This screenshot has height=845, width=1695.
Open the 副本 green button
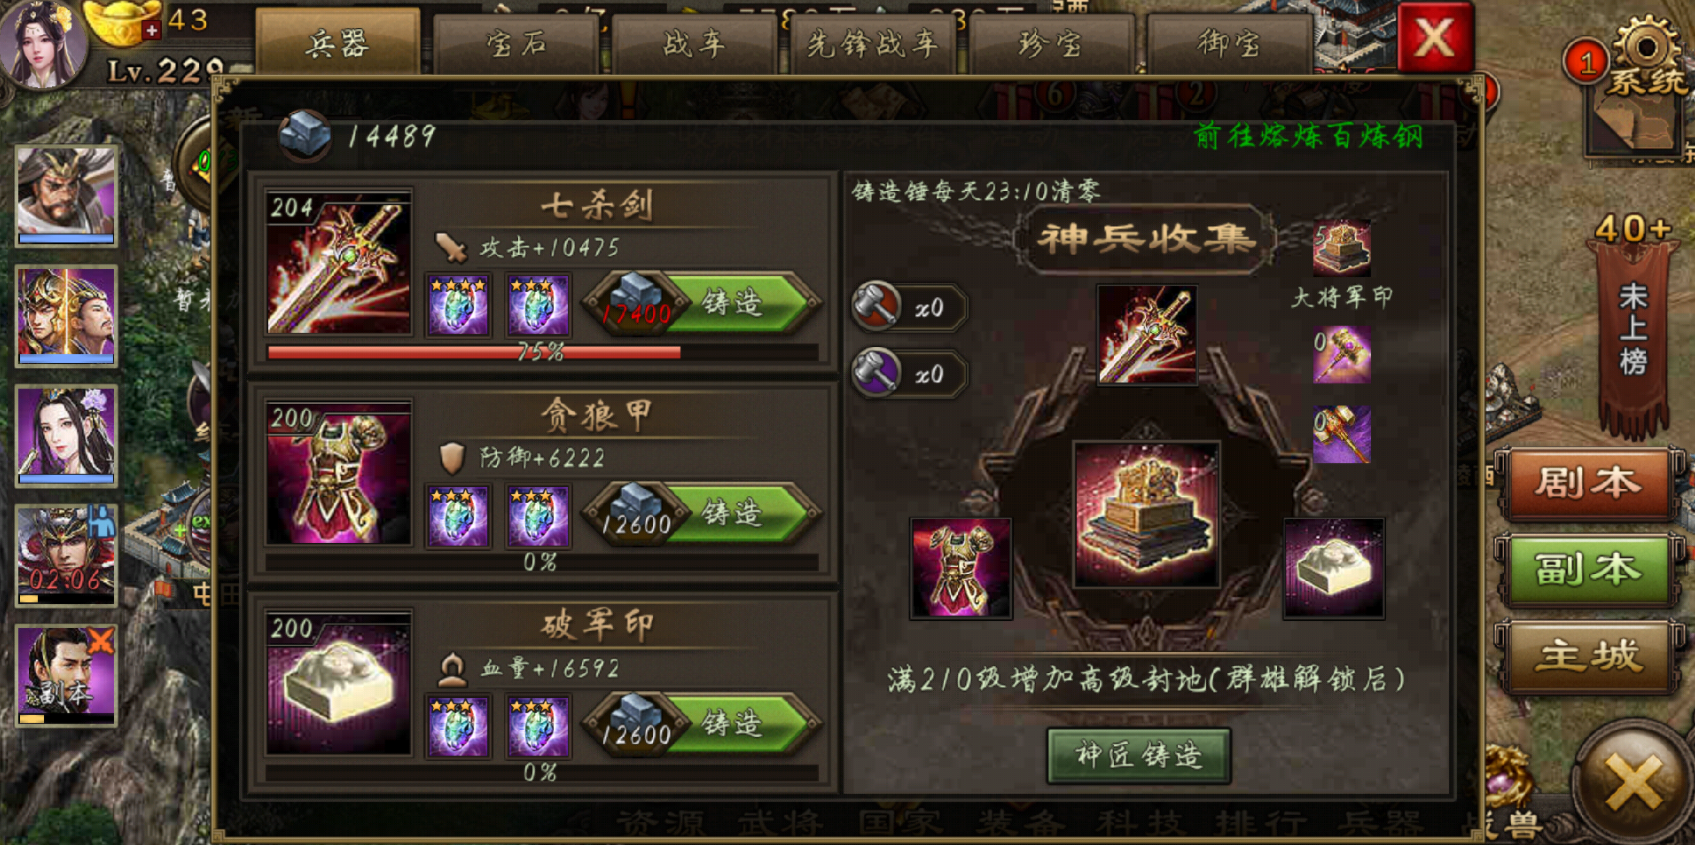[x=1588, y=569]
